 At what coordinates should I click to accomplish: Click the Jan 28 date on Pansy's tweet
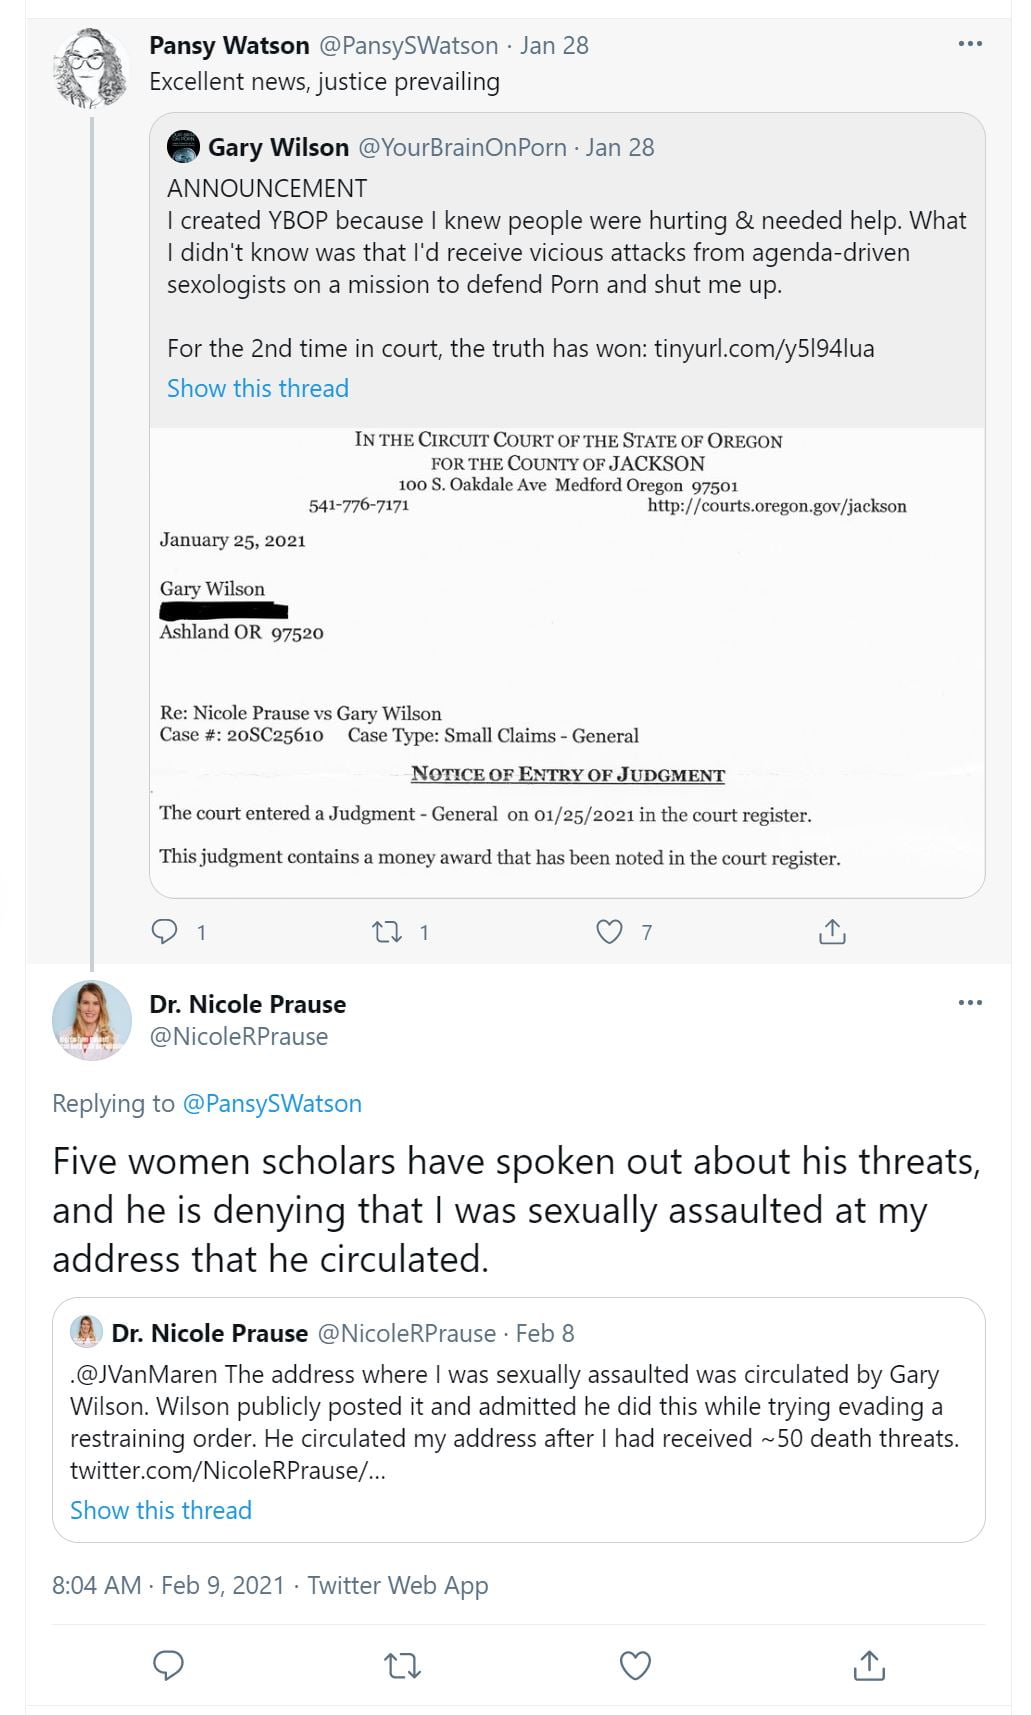[x=554, y=45]
